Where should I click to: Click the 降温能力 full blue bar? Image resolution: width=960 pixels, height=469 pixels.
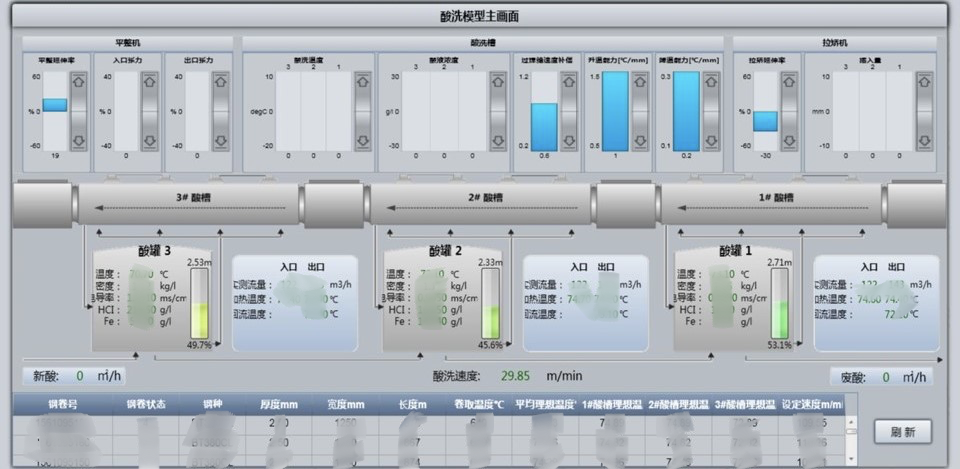click(x=686, y=111)
